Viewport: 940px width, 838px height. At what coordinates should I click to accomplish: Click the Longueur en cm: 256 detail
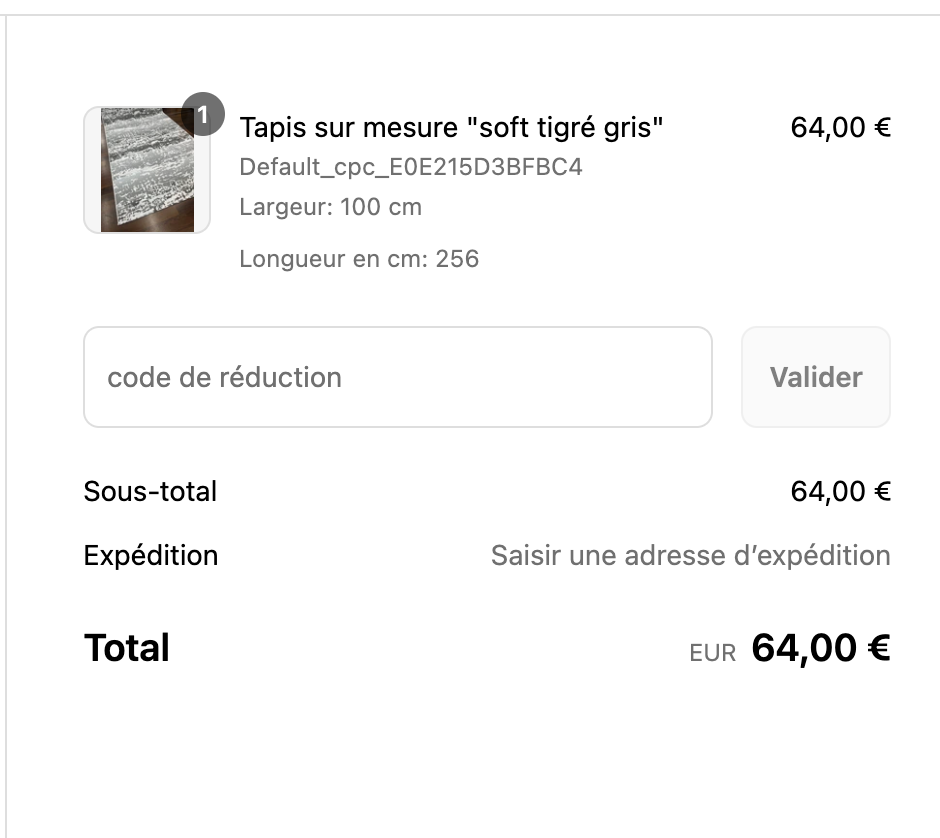pos(359,259)
